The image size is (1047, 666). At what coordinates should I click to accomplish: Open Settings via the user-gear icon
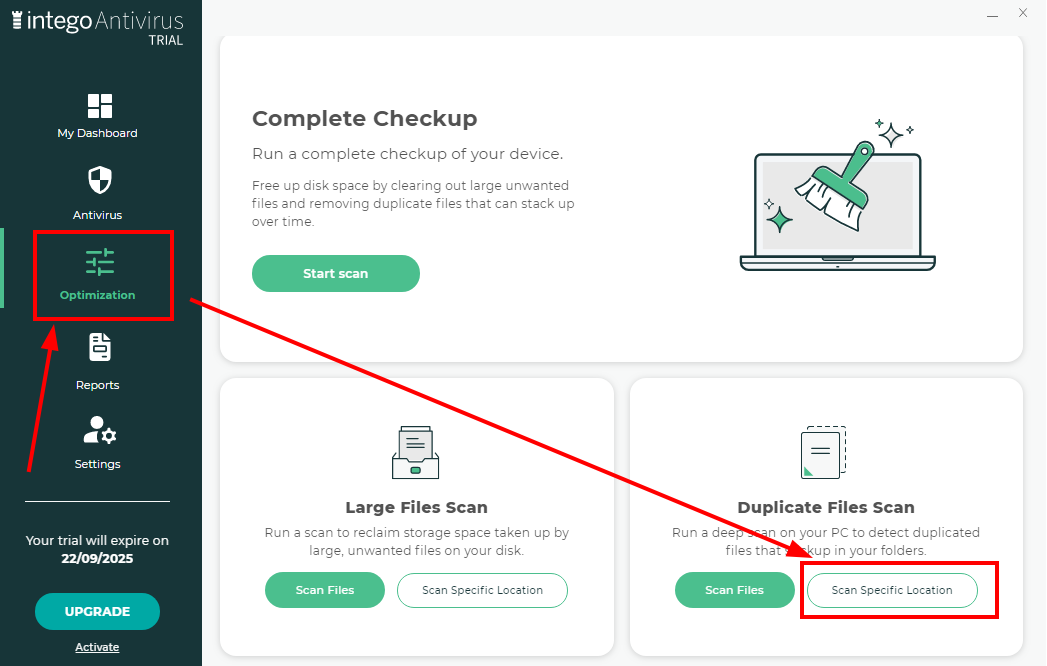pyautogui.click(x=99, y=431)
